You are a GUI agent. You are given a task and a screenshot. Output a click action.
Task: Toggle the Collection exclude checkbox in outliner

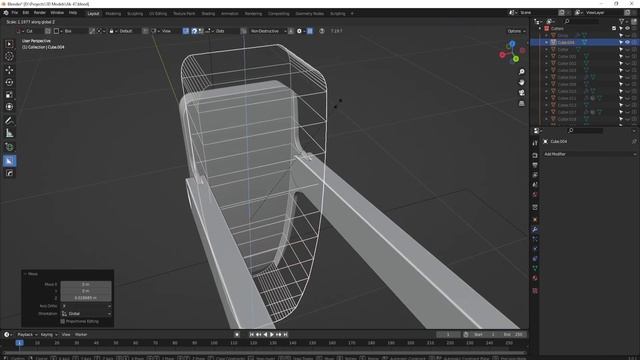coord(614,28)
